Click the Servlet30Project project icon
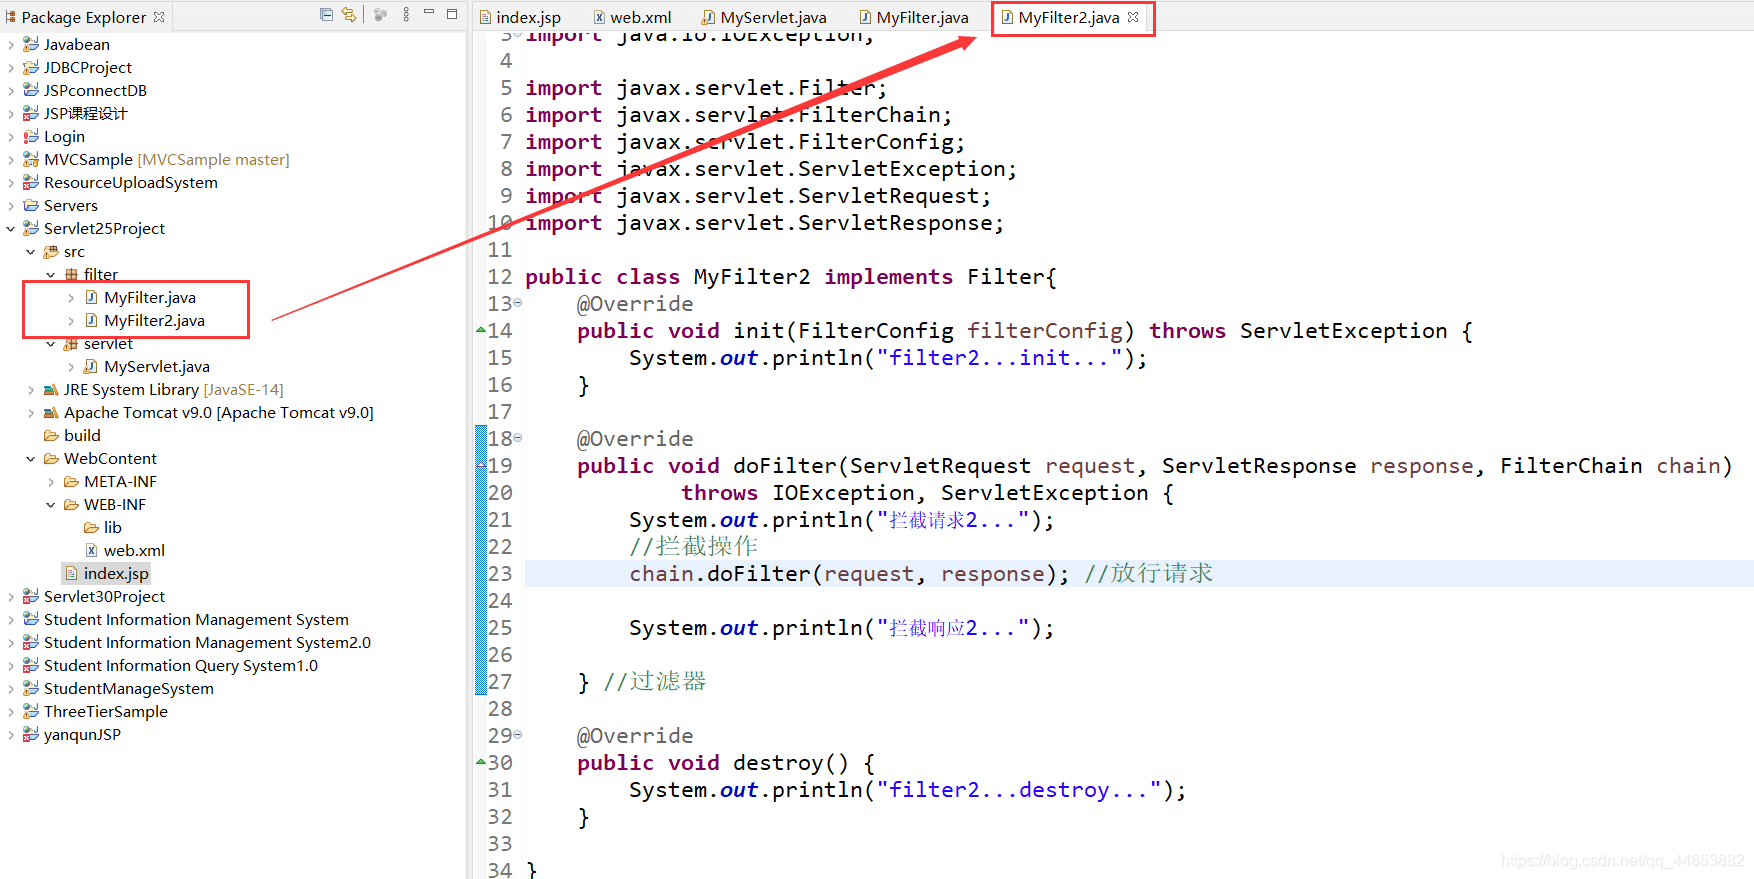Image resolution: width=1754 pixels, height=879 pixels. (31, 596)
